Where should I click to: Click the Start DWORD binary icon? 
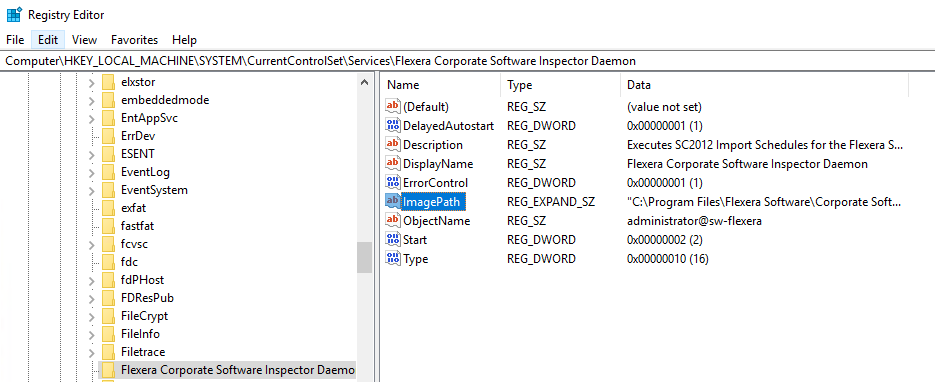point(393,240)
